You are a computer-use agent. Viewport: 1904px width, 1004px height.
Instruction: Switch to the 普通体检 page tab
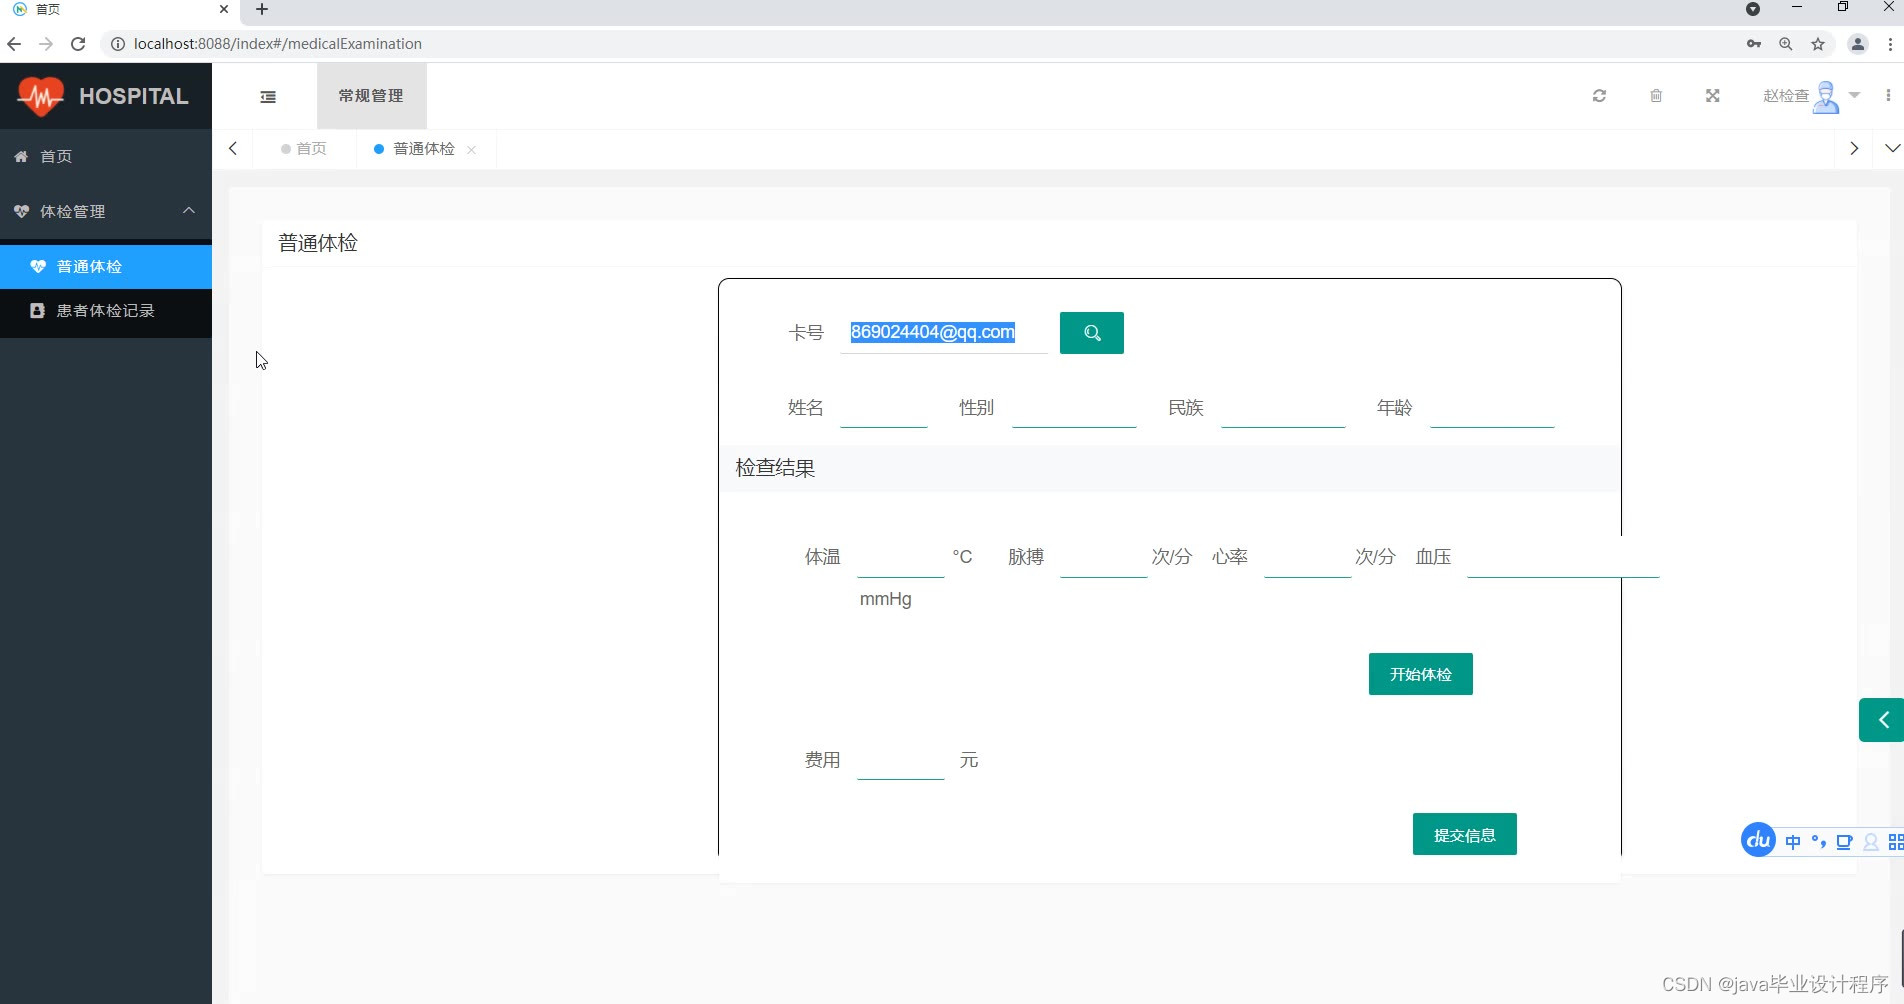click(x=414, y=149)
